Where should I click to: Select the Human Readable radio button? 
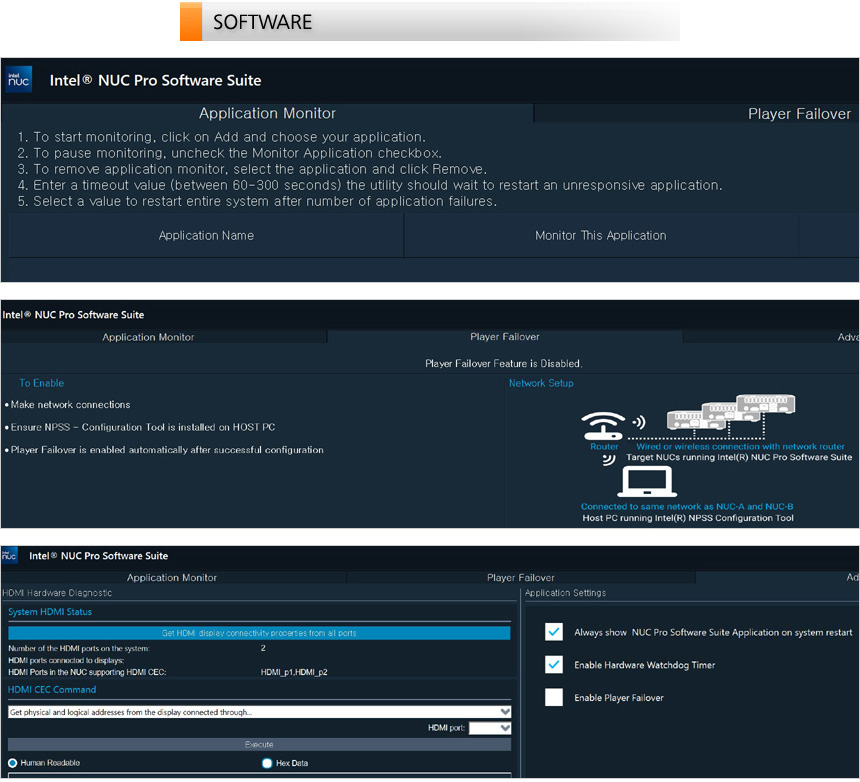pos(13,763)
